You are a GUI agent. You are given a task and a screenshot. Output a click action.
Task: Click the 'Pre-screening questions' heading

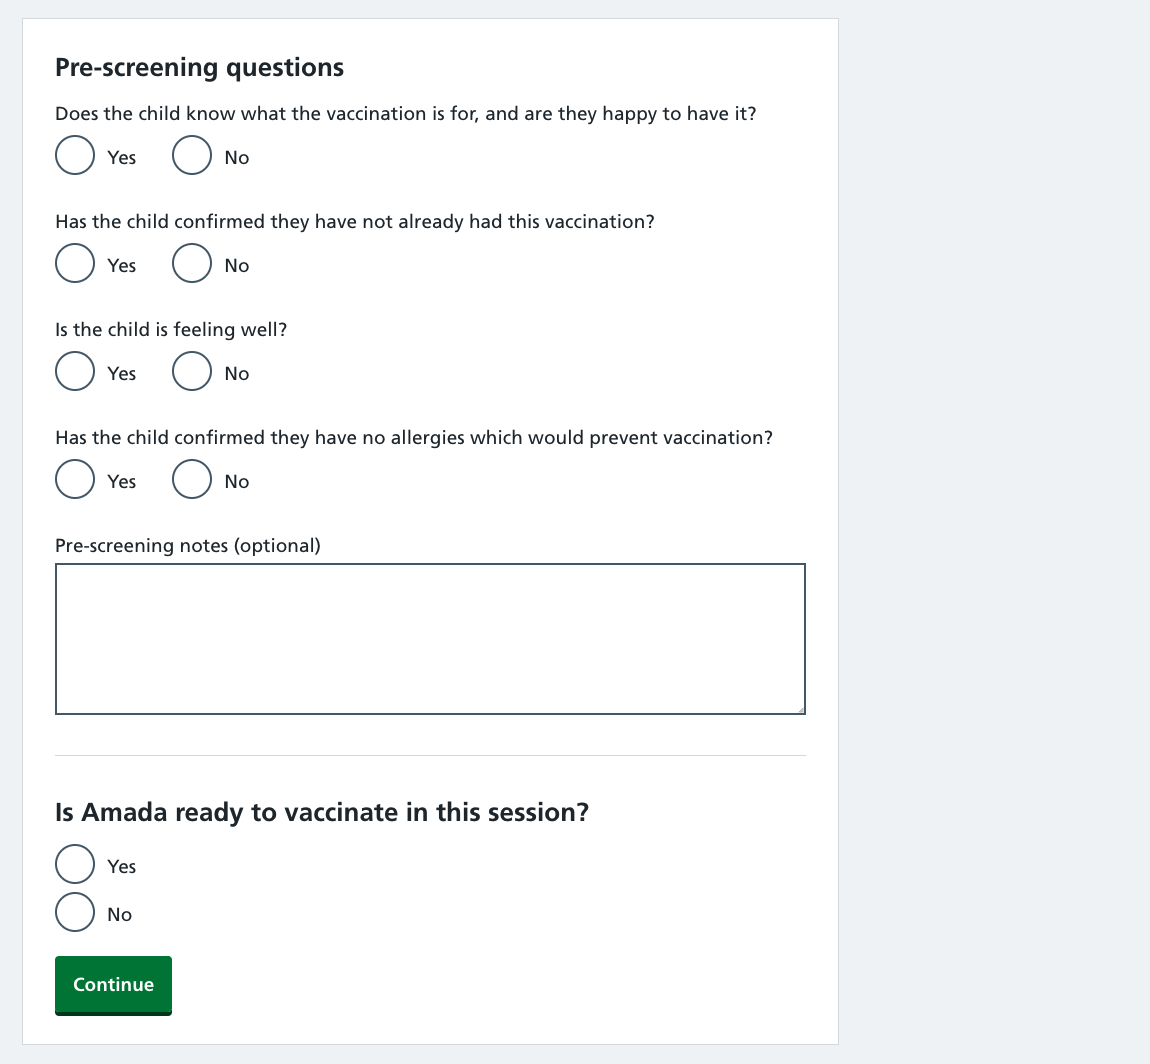click(199, 67)
